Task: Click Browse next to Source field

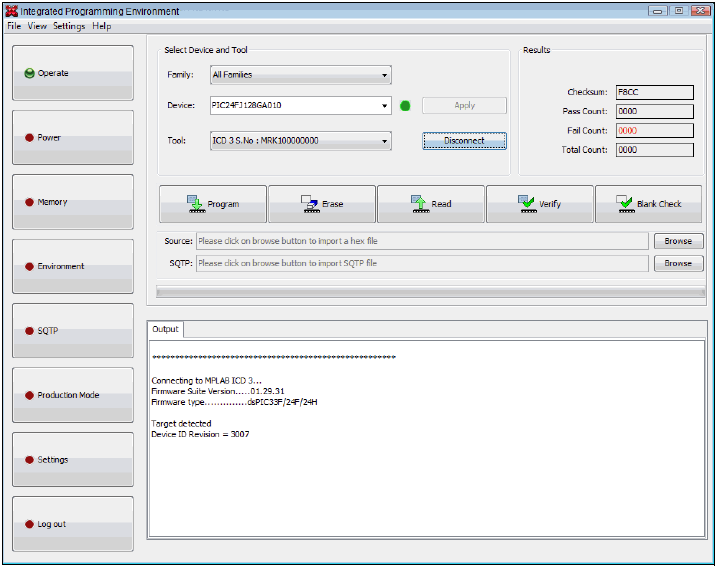Action: (678, 241)
